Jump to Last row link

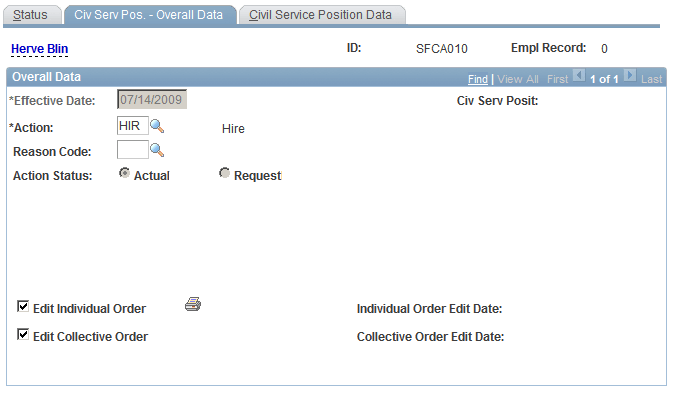pos(652,79)
